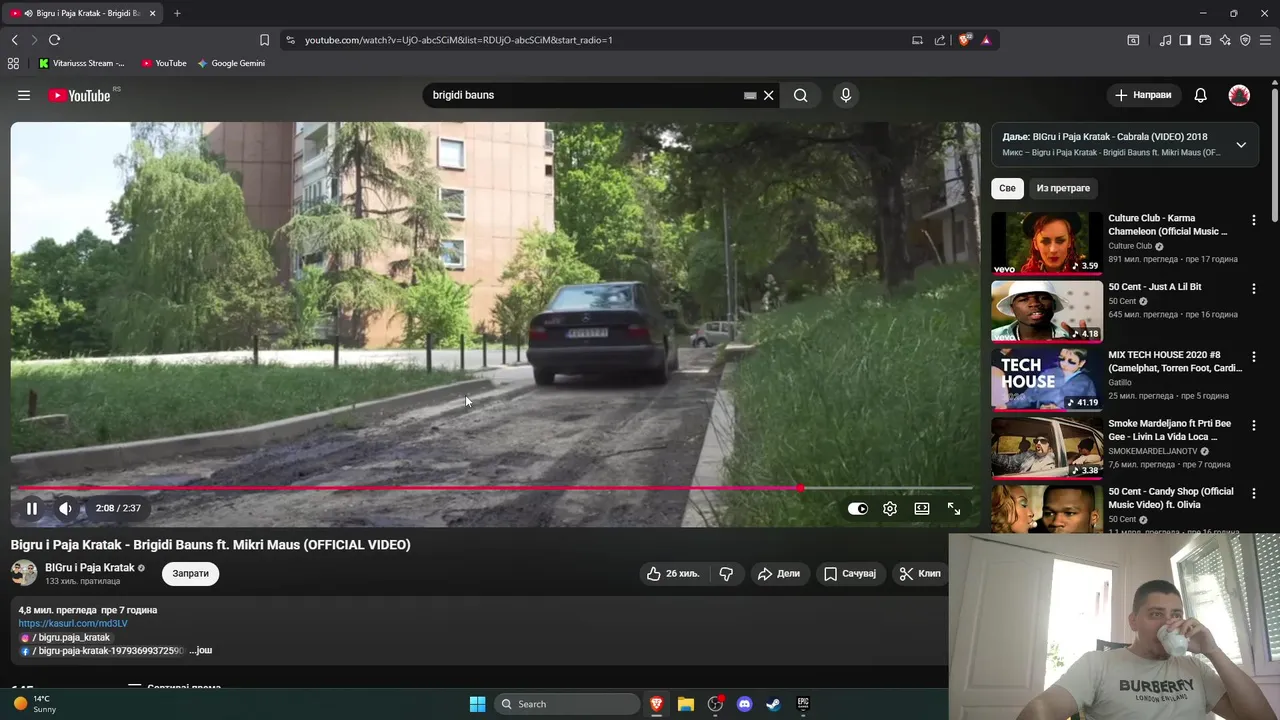Bookmark the page with the bookmark icon
The height and width of the screenshot is (720, 1280).
[264, 40]
